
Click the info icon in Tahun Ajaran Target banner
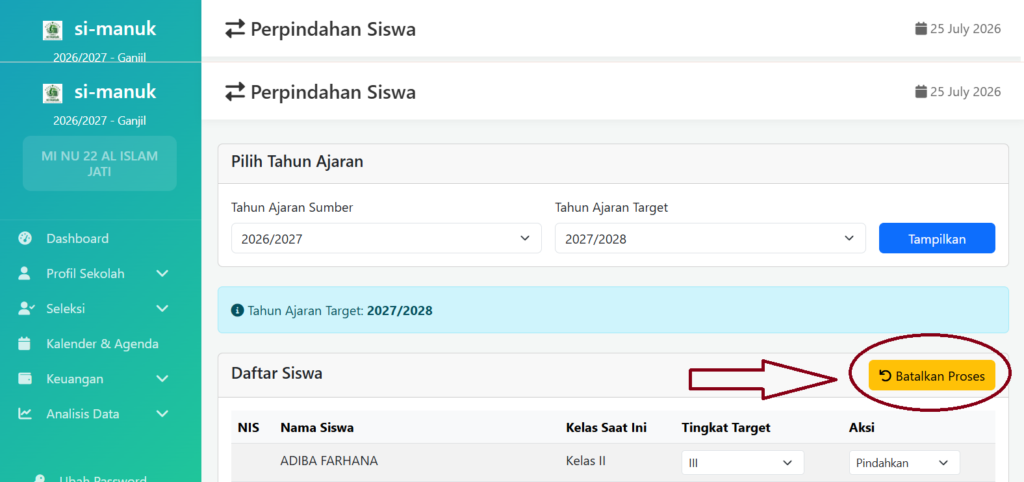point(237,310)
